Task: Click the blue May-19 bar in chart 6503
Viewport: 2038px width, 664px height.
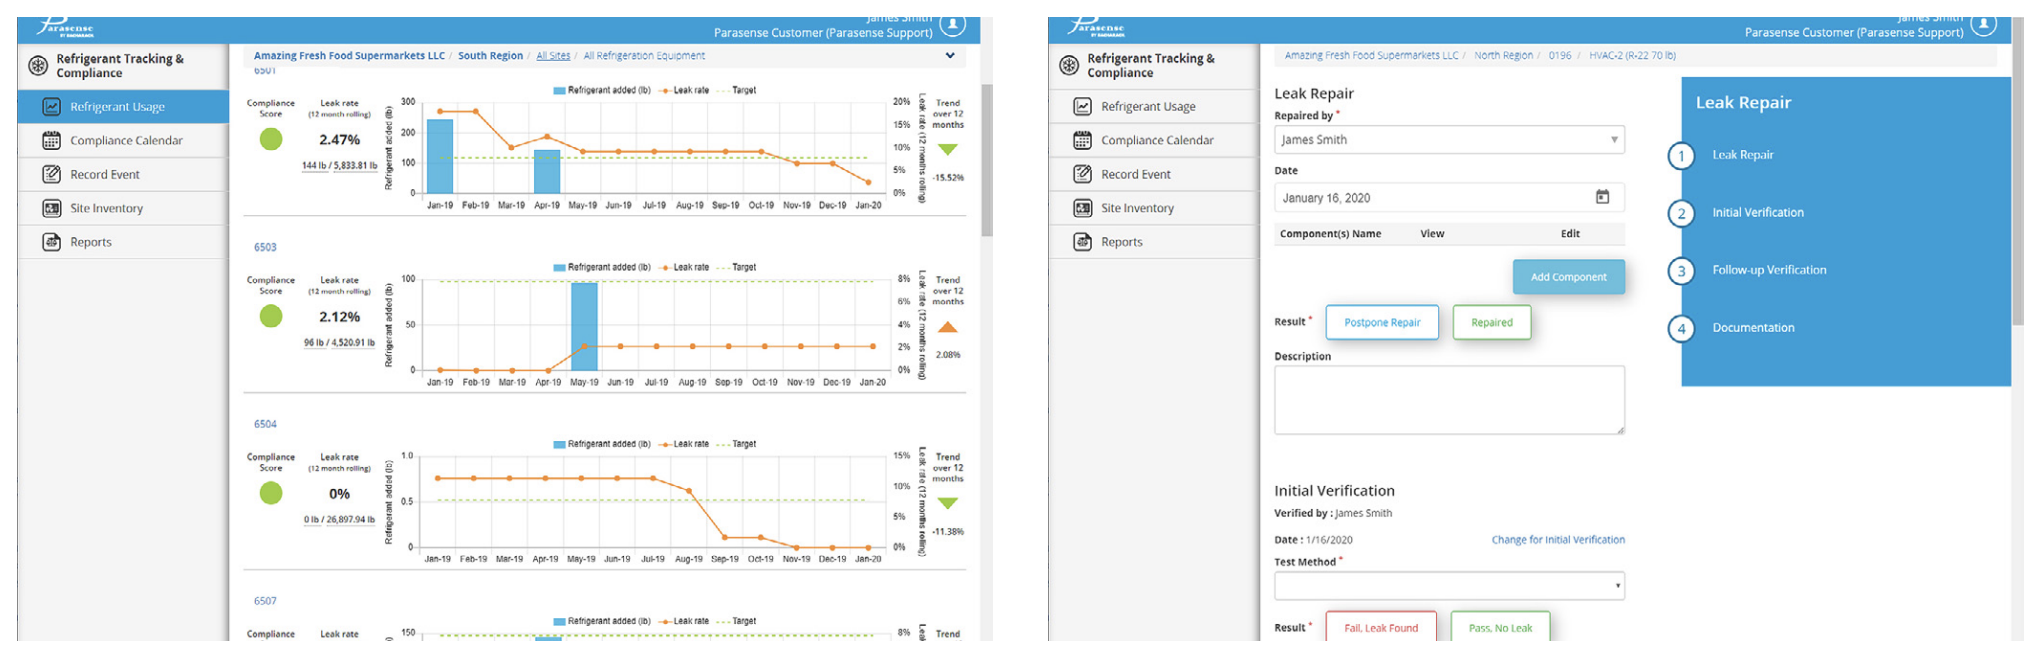Action: click(x=584, y=325)
